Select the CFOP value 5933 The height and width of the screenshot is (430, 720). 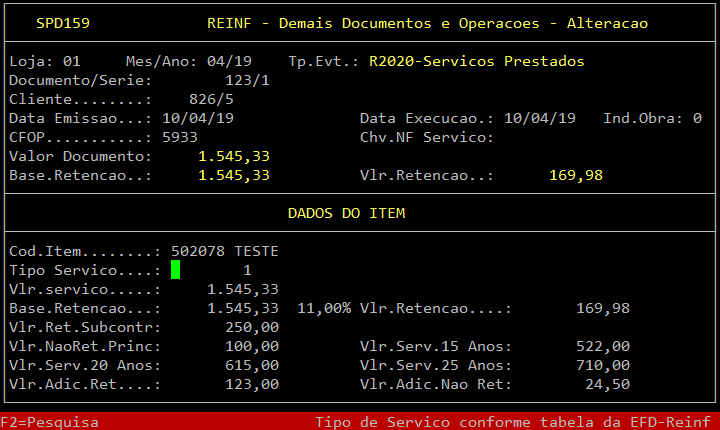(x=180, y=137)
